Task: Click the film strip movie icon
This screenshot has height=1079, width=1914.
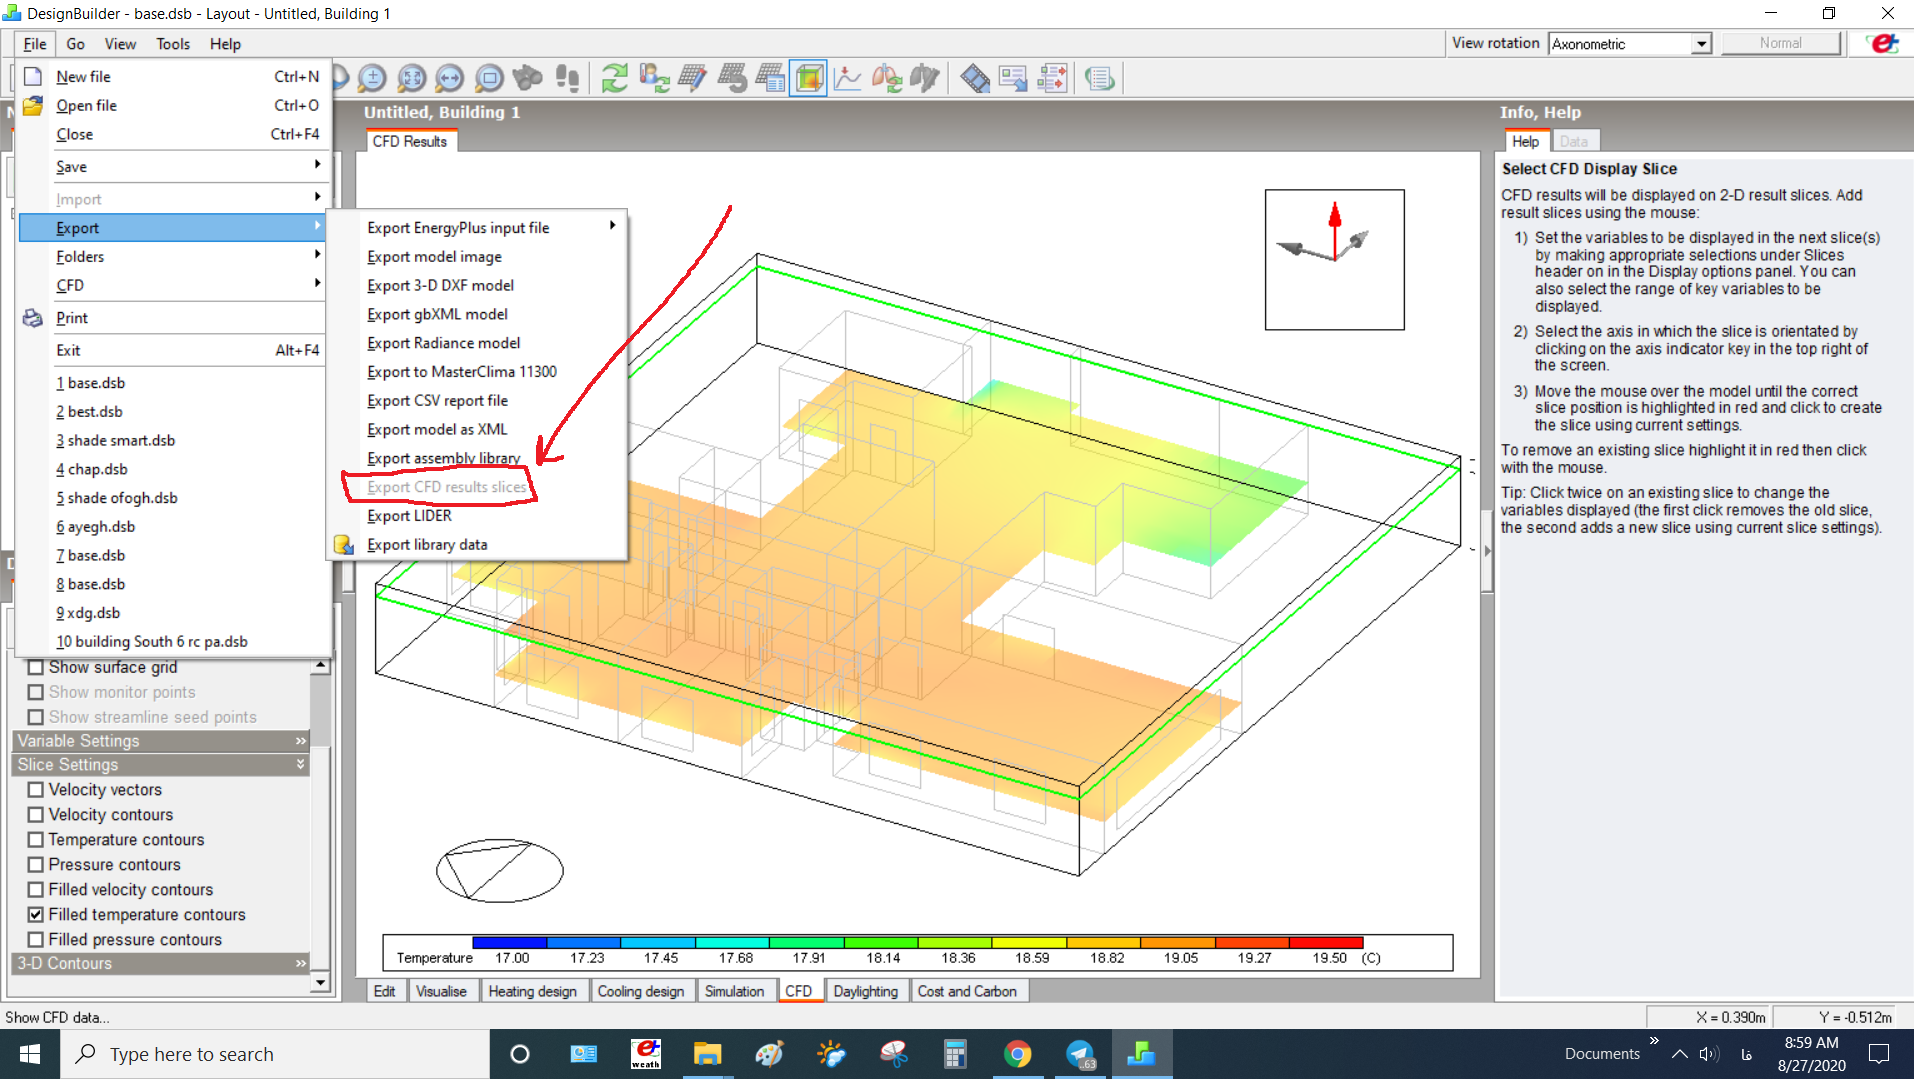Action: click(x=975, y=78)
